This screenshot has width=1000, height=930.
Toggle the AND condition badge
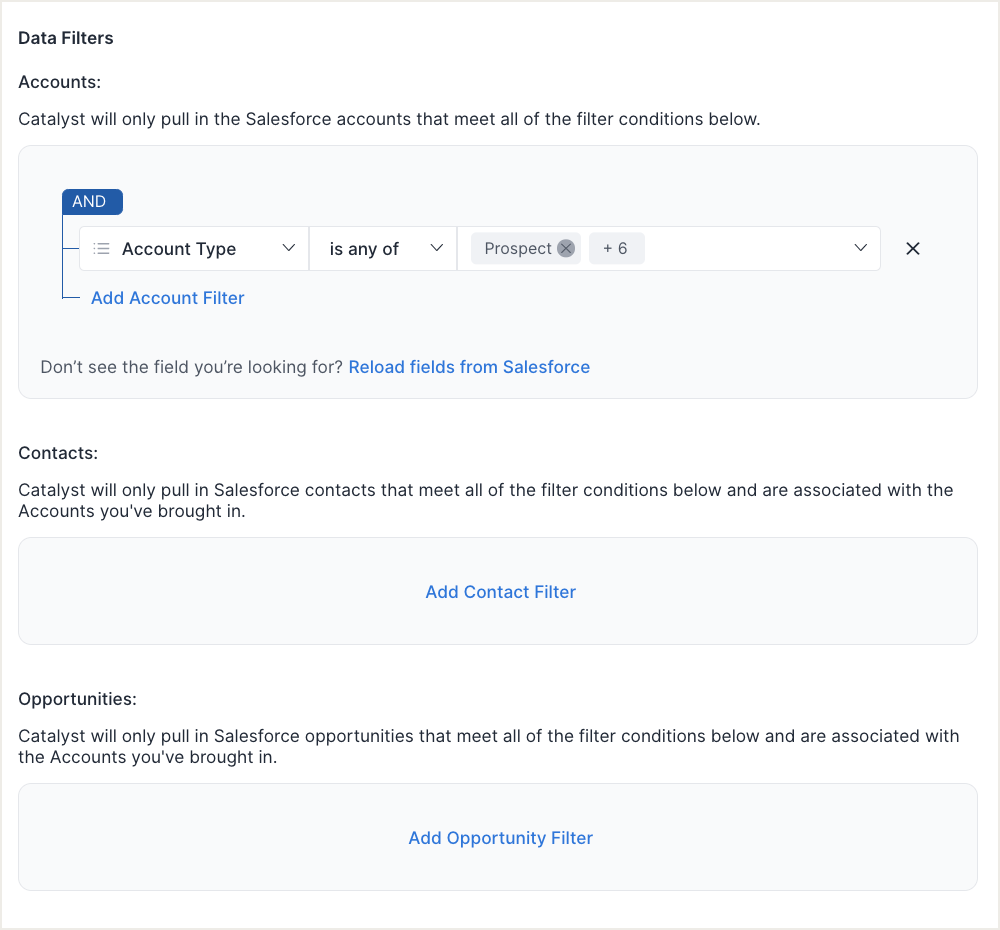(92, 202)
